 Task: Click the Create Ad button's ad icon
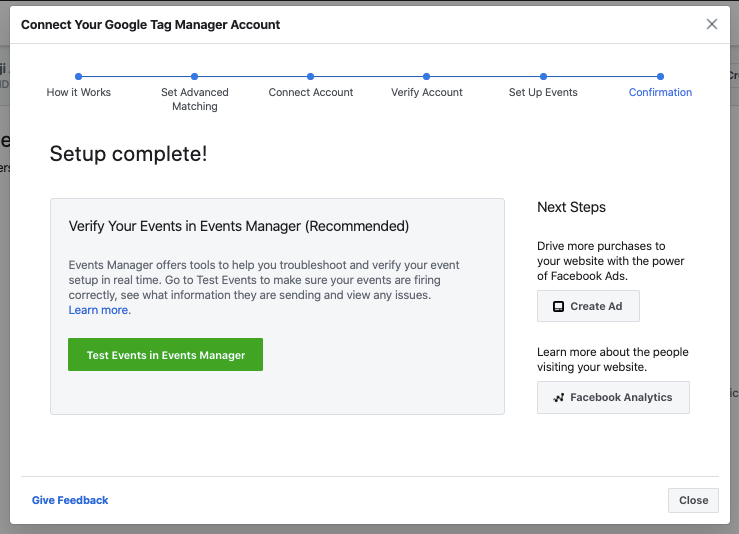[558, 306]
